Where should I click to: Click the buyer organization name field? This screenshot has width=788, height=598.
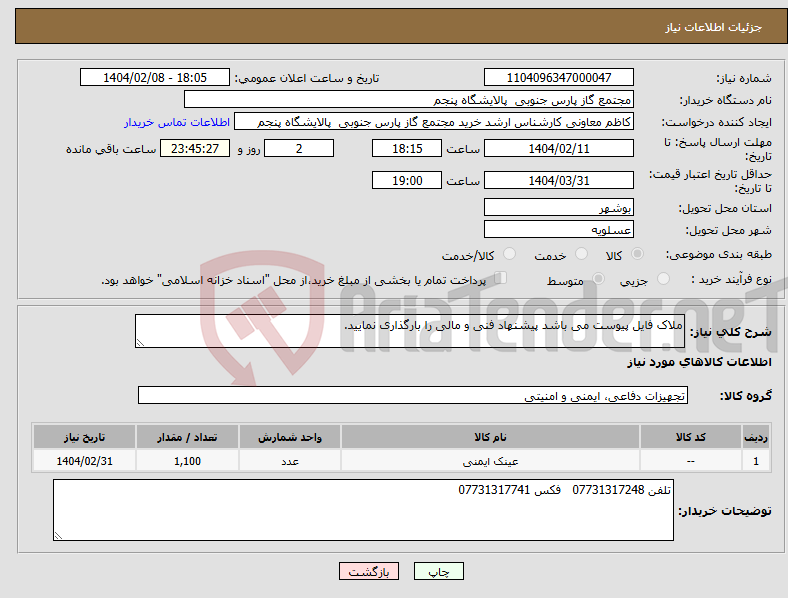pyautogui.click(x=409, y=99)
